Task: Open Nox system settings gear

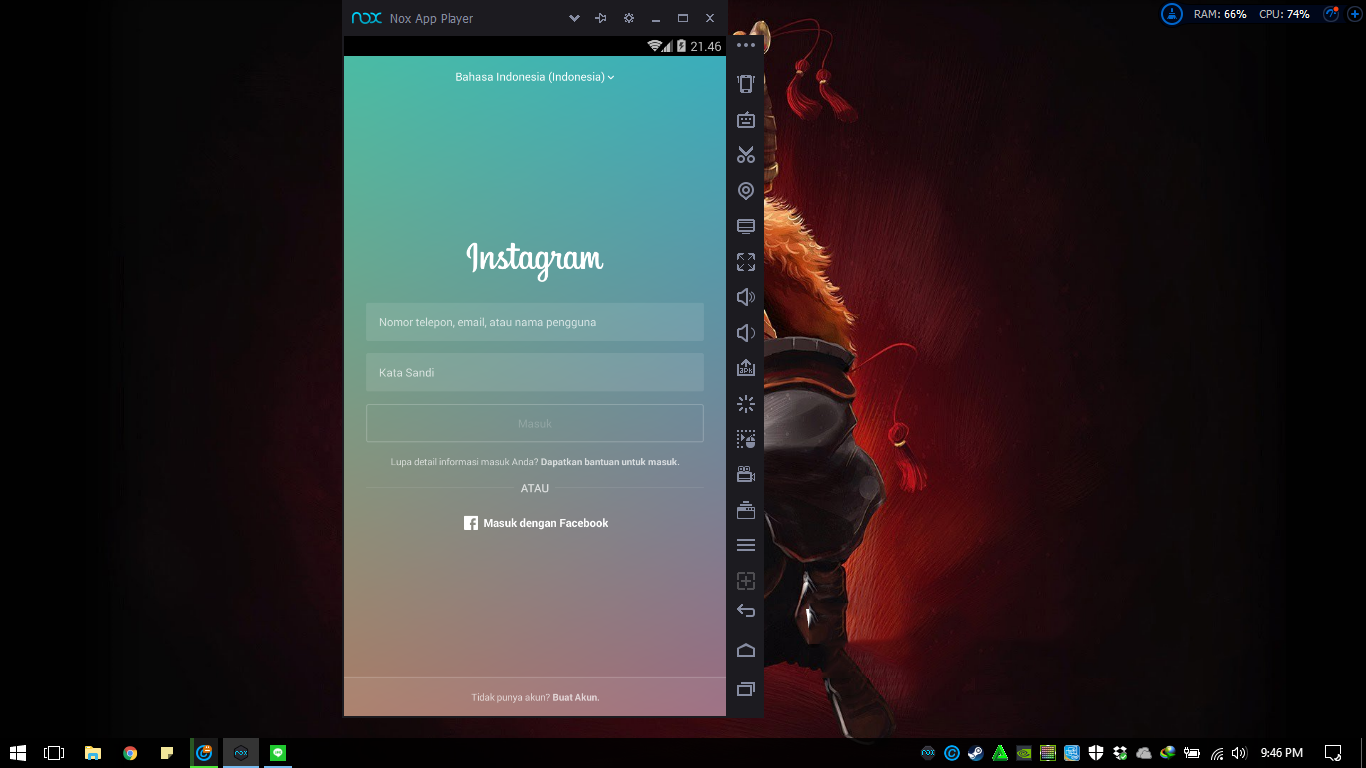Action: (x=628, y=18)
